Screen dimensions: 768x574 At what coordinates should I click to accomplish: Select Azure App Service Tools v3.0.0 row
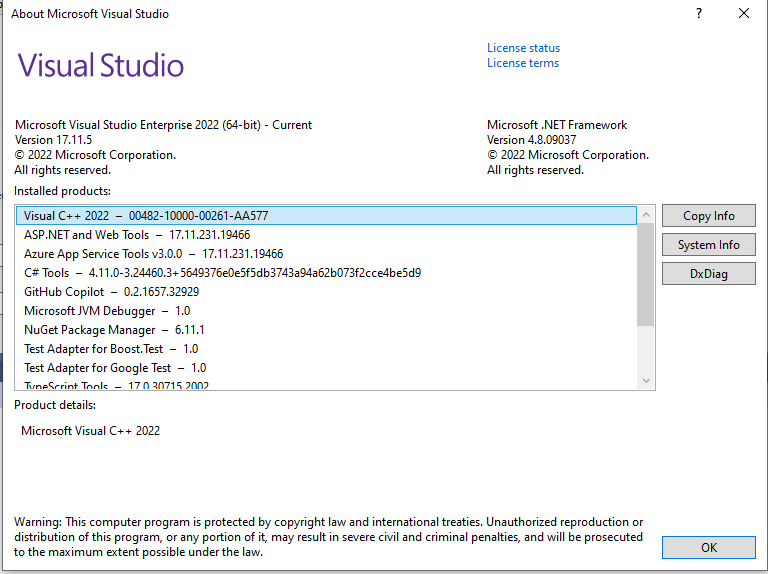coord(326,254)
